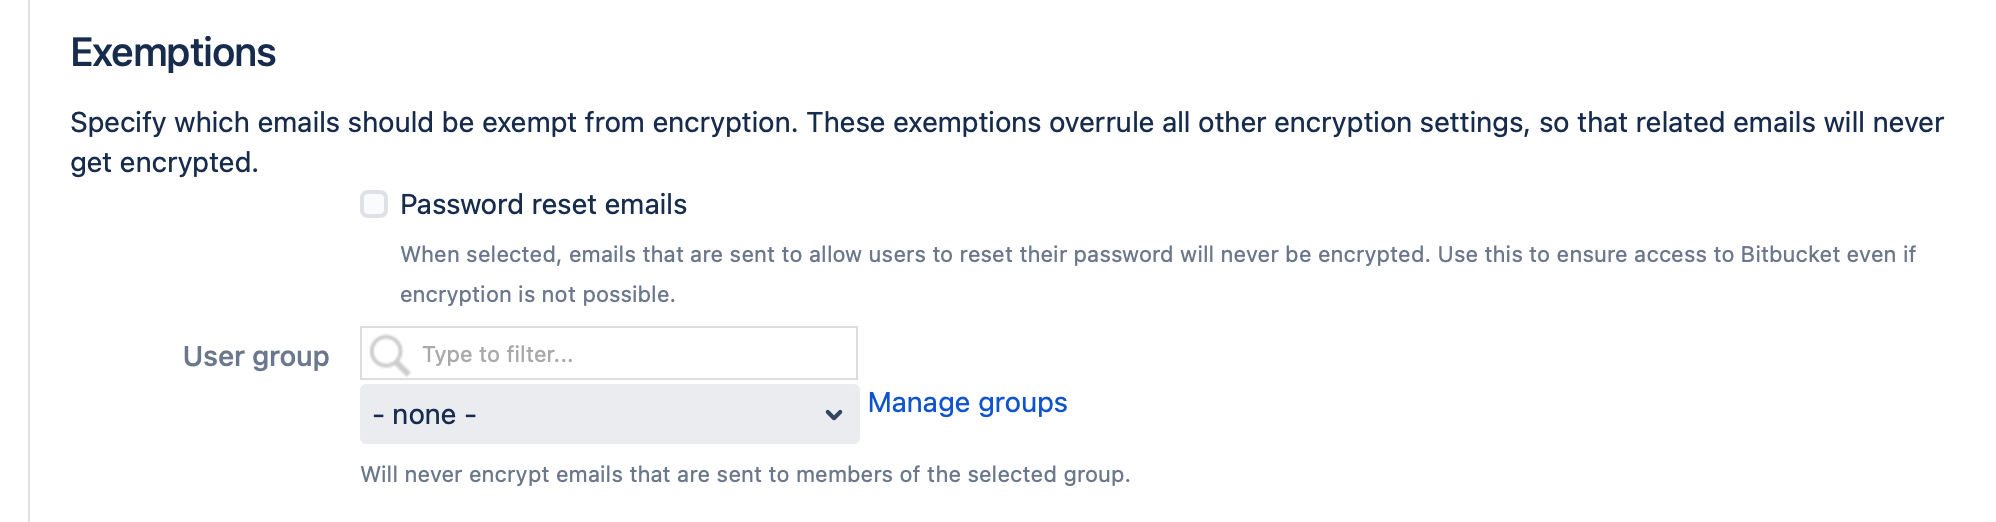Click the 'encryption is not possible.' help line
The height and width of the screenshot is (522, 1996).
click(x=537, y=295)
